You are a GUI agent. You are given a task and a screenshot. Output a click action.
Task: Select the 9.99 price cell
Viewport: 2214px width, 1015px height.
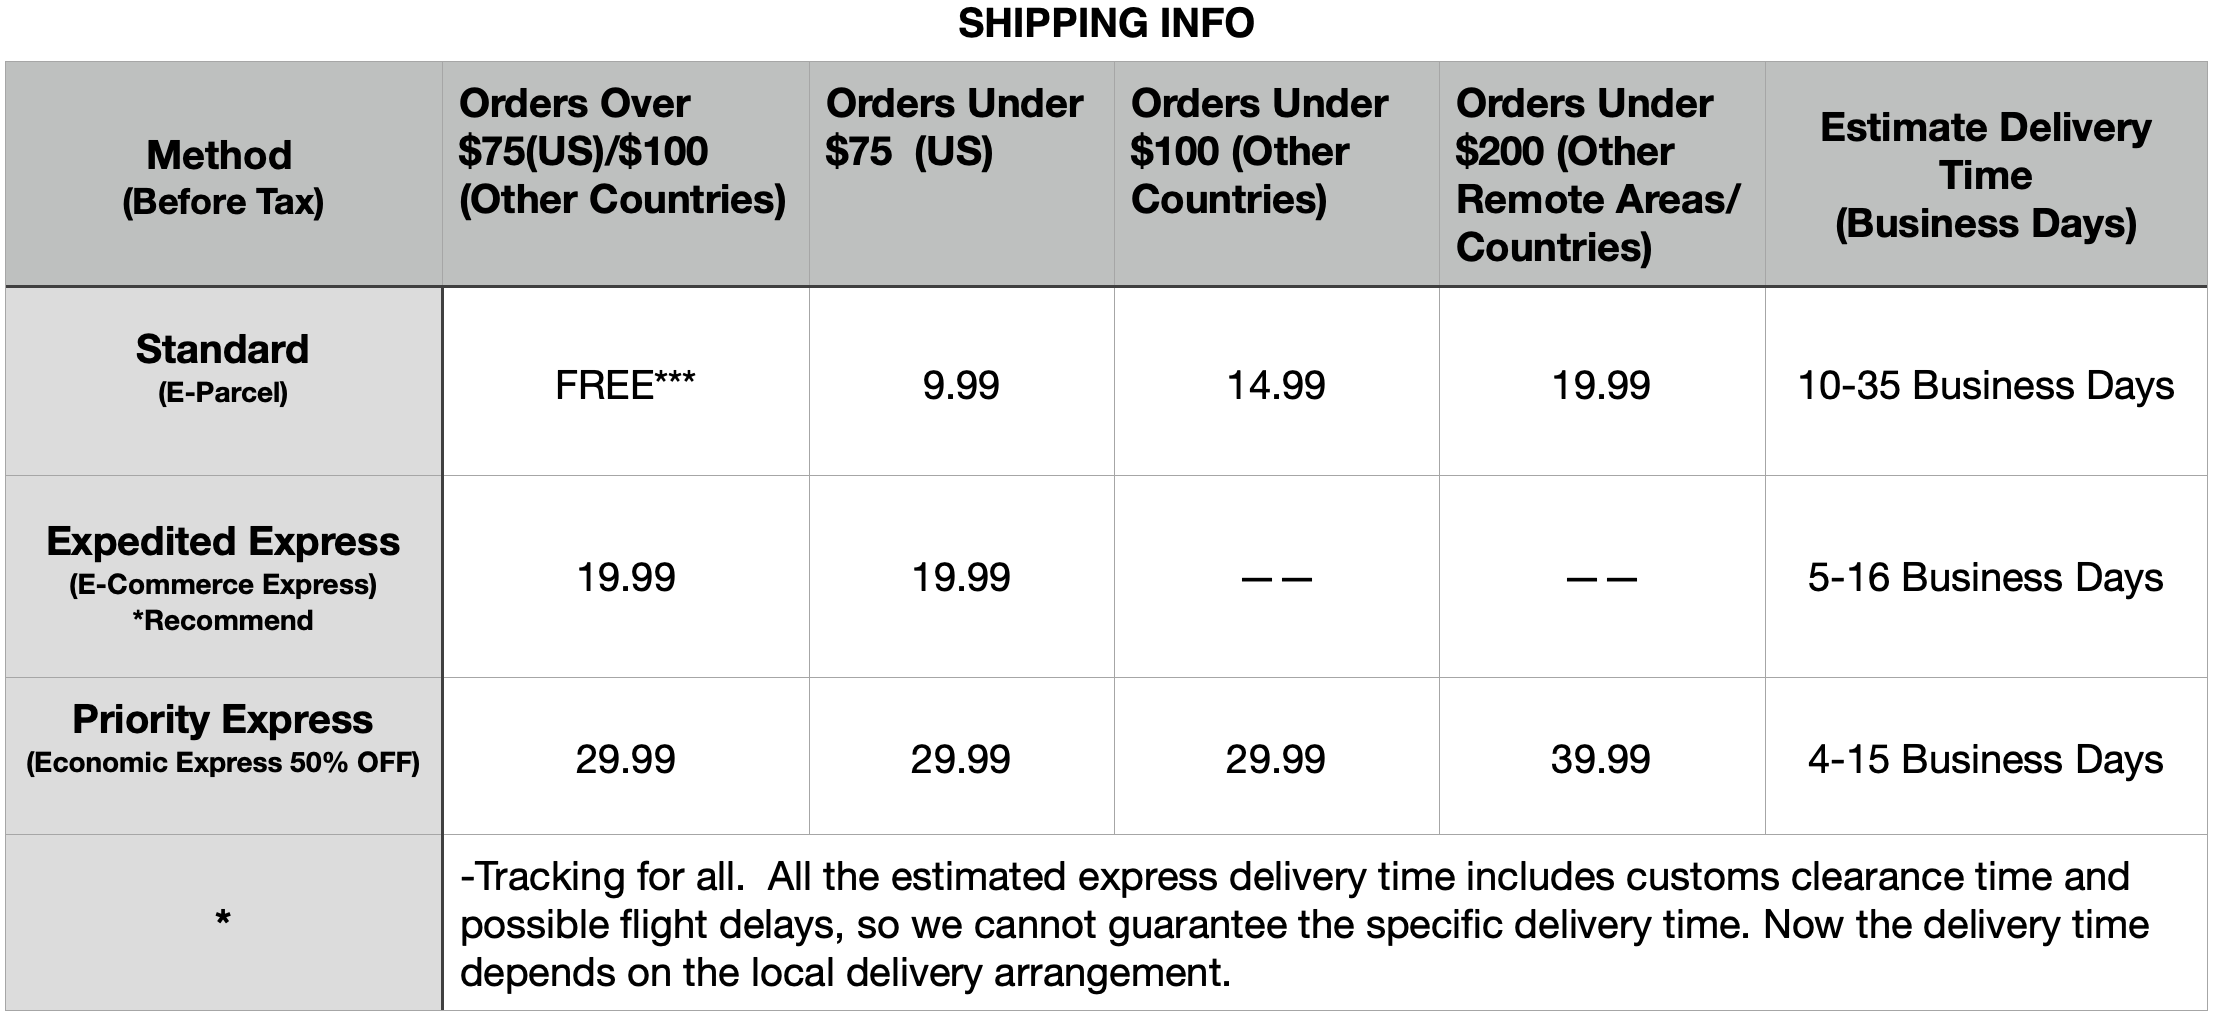point(960,385)
